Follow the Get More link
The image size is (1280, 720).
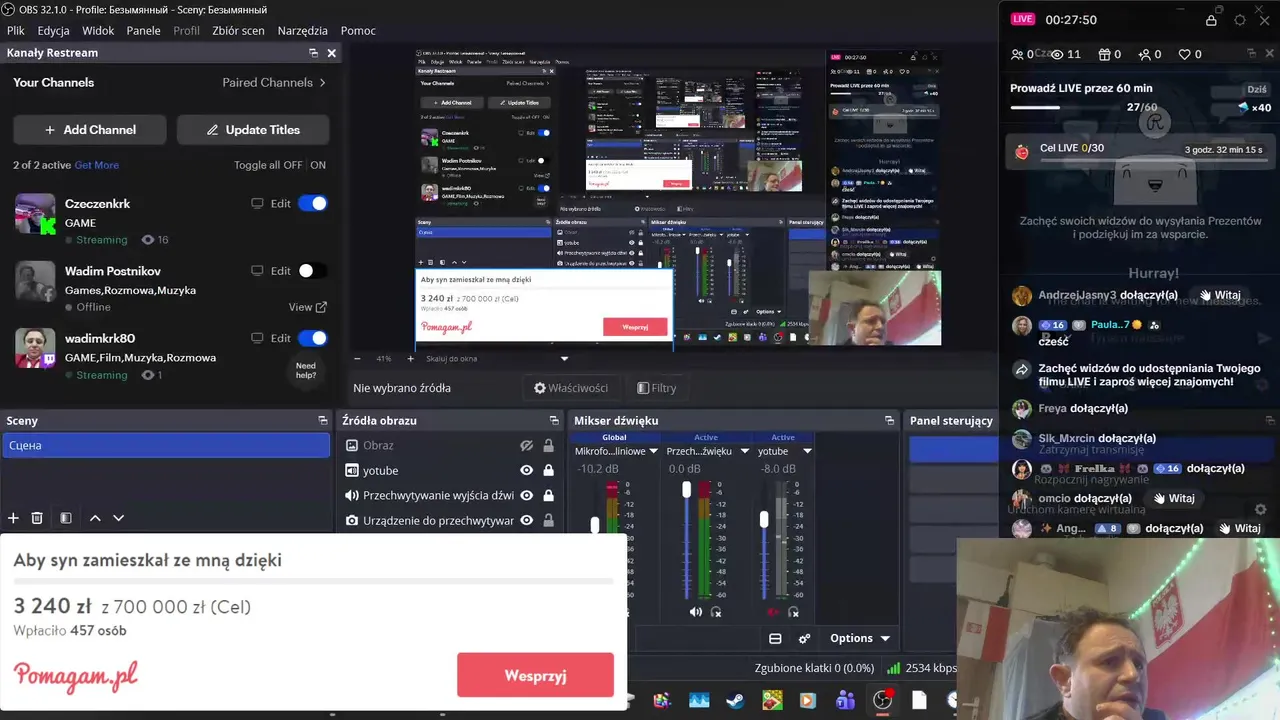point(96,165)
